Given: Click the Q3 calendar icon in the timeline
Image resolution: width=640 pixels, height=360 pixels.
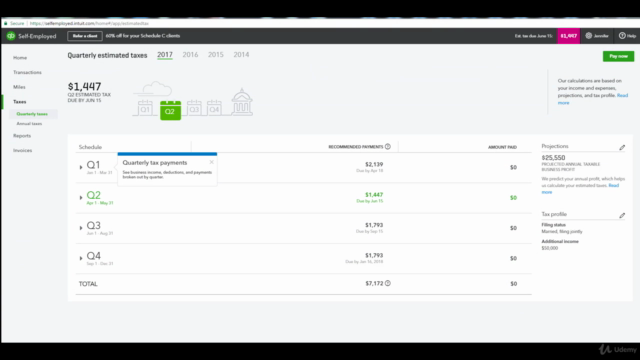Looking at the screenshot, I should pos(194,108).
